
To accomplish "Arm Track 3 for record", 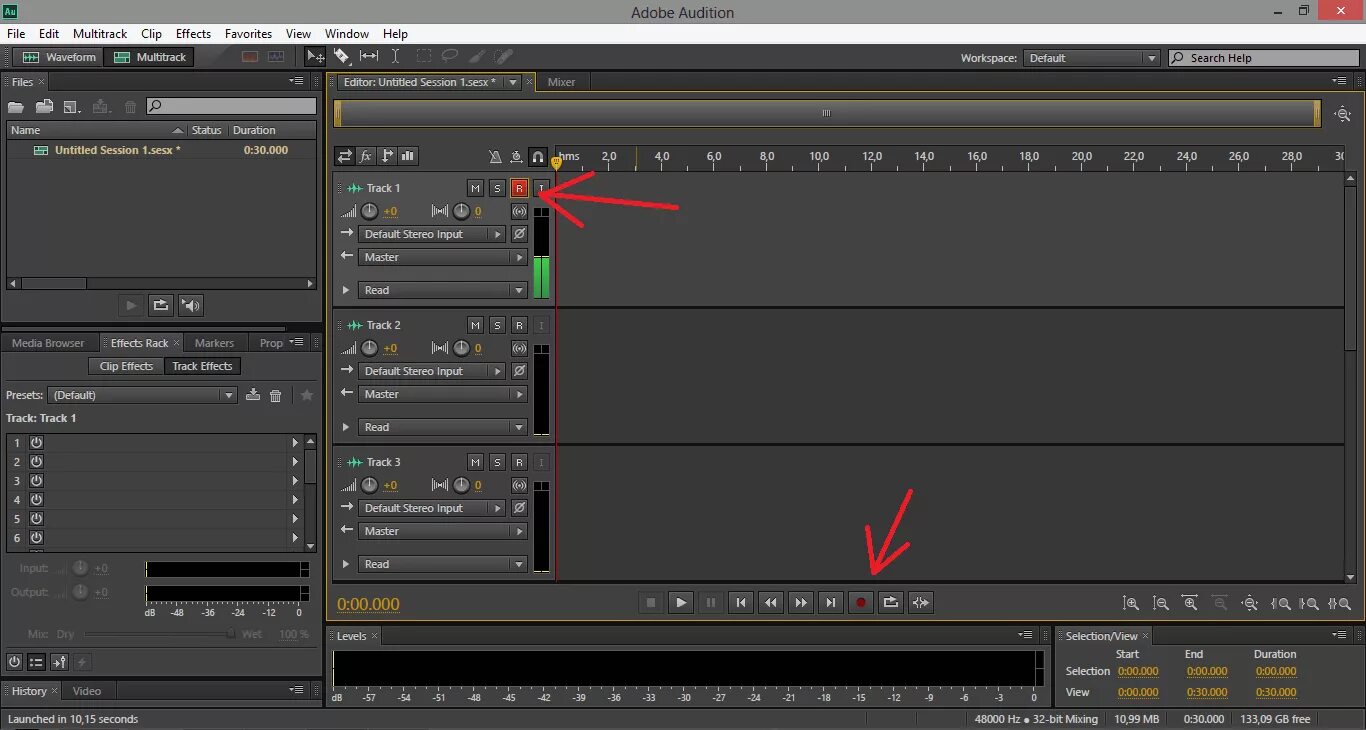I will pos(519,462).
